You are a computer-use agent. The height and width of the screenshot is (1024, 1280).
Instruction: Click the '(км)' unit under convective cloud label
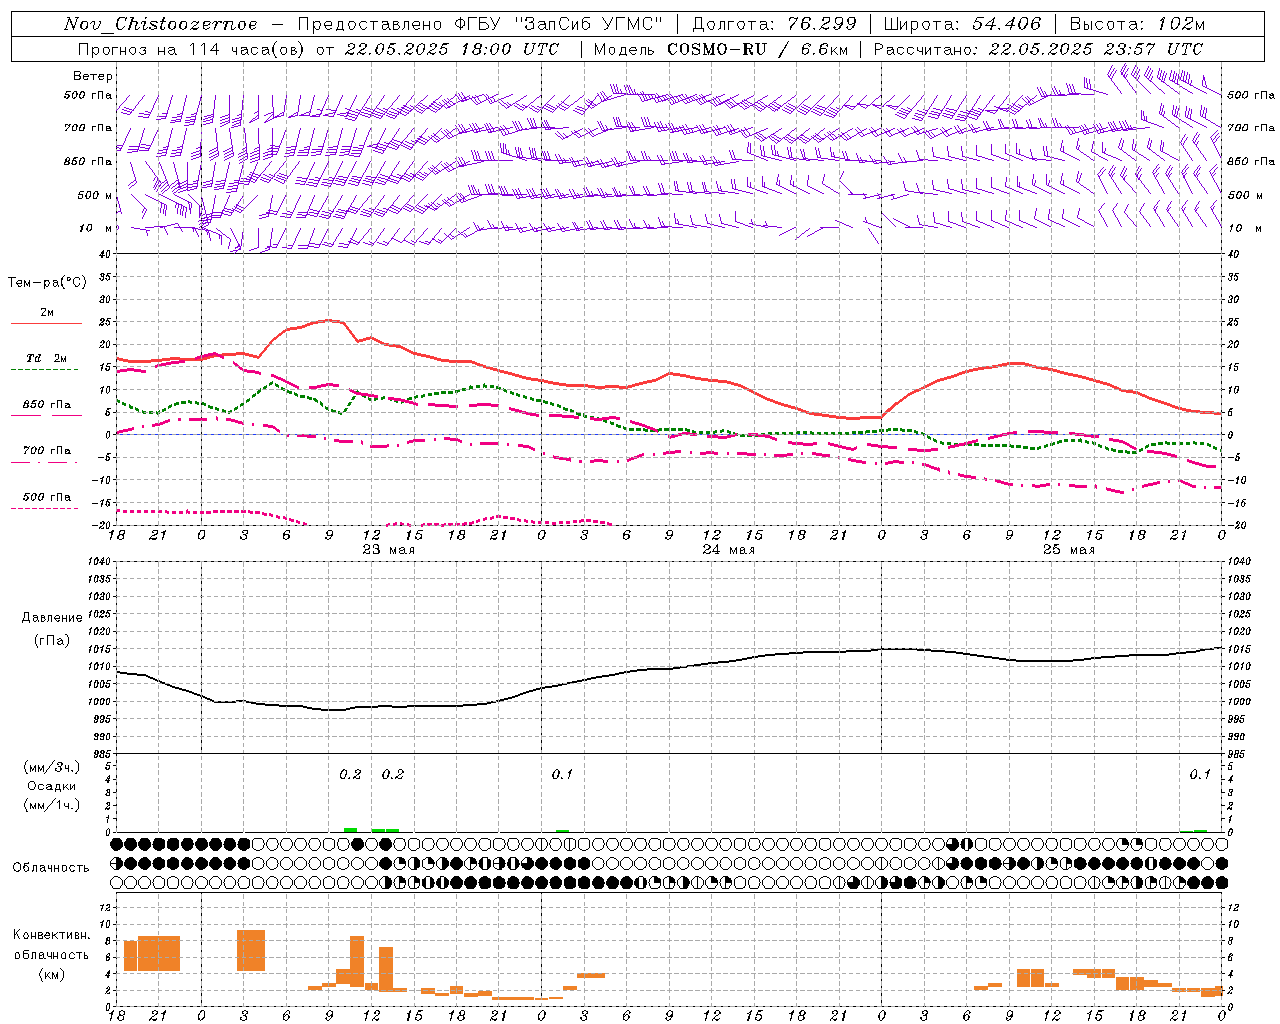(x=52, y=974)
